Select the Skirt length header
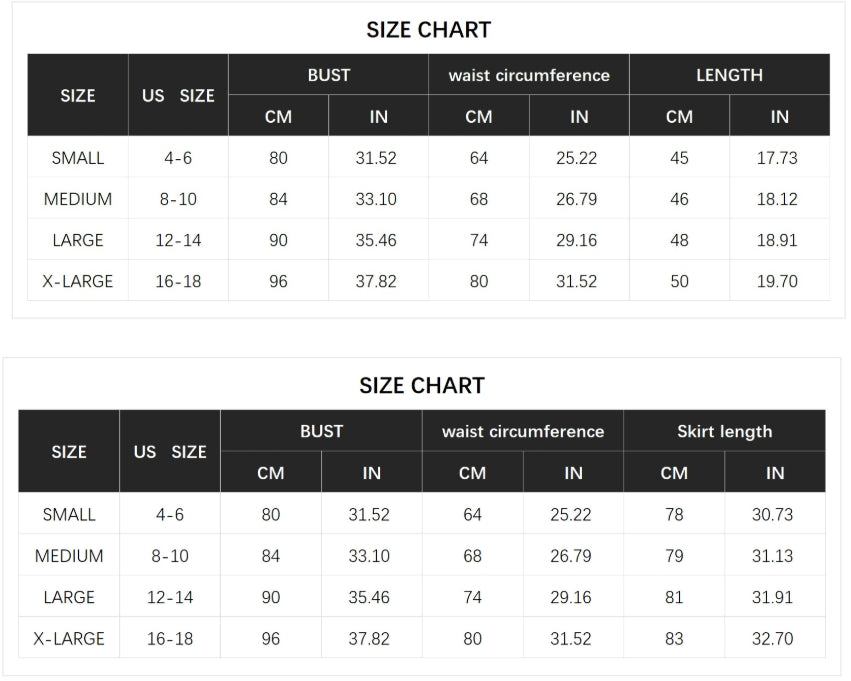This screenshot has width=851, height=681. [724, 431]
